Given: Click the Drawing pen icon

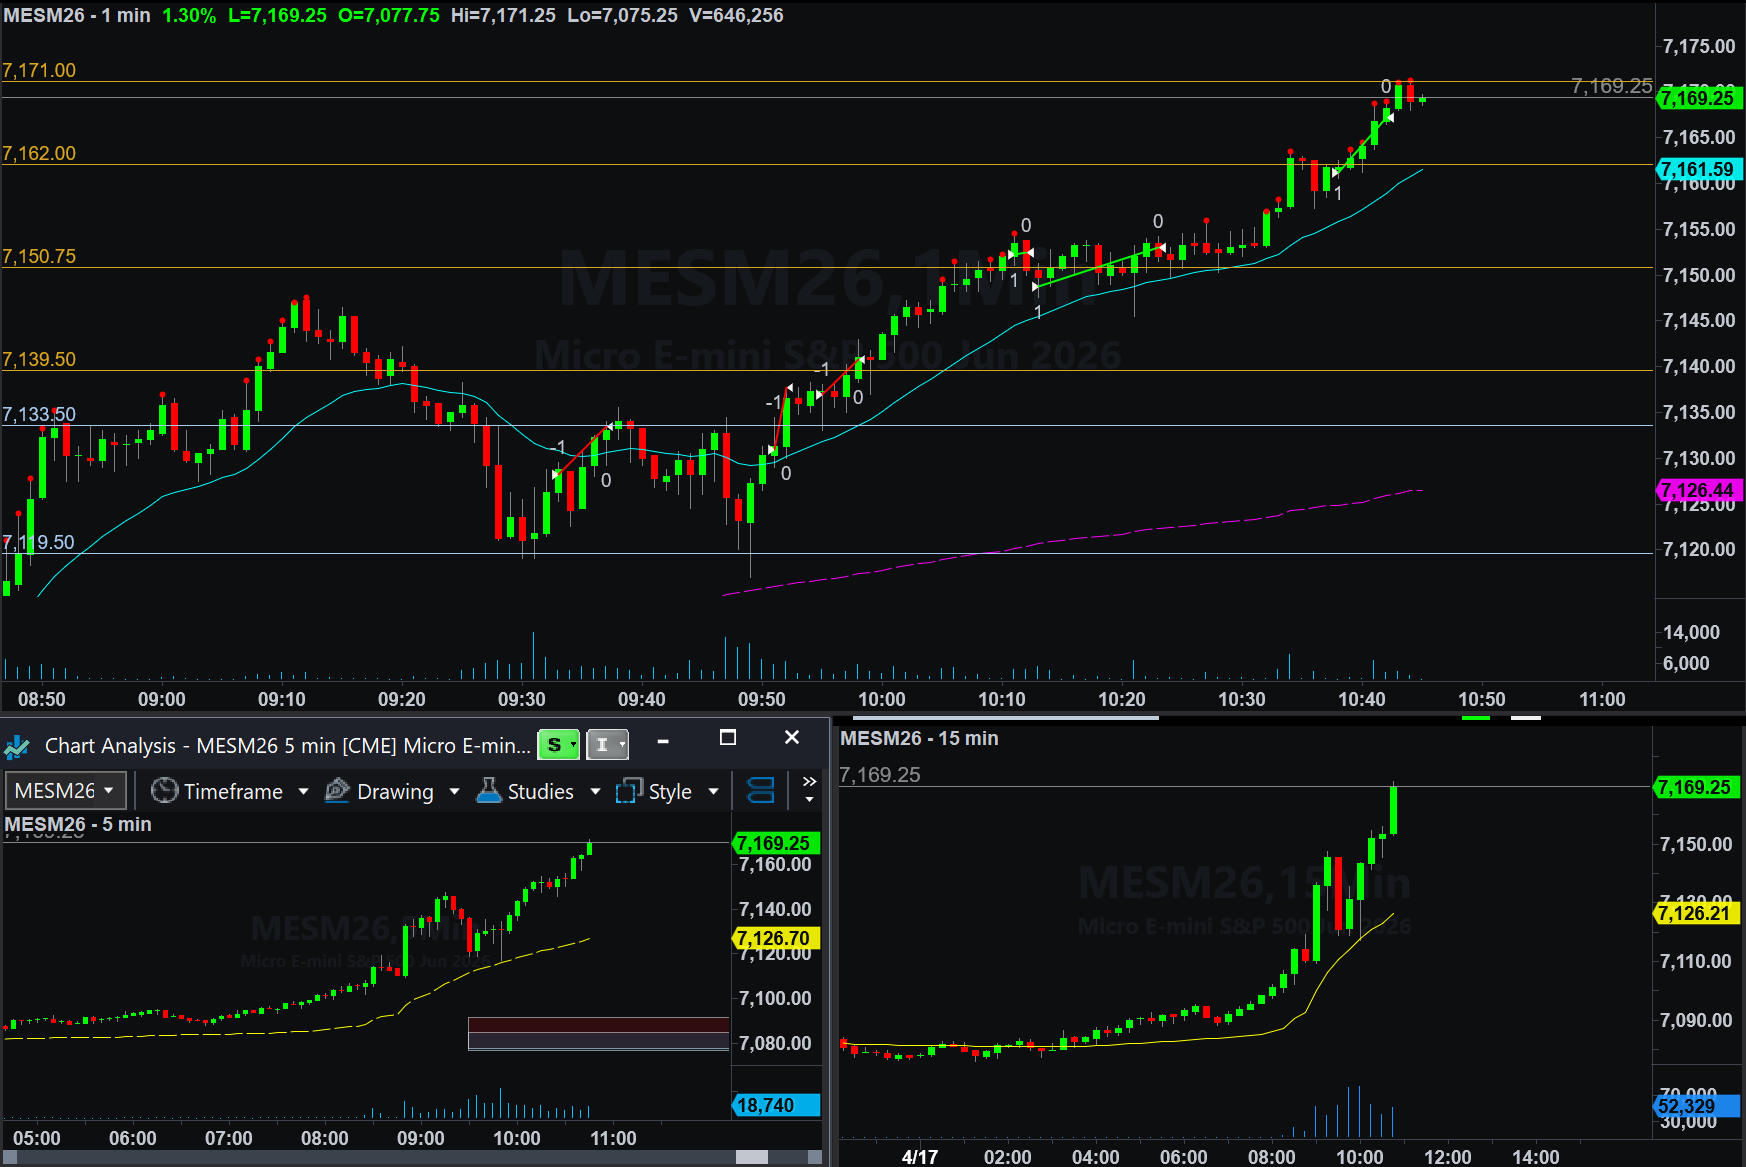Looking at the screenshot, I should pos(338,791).
